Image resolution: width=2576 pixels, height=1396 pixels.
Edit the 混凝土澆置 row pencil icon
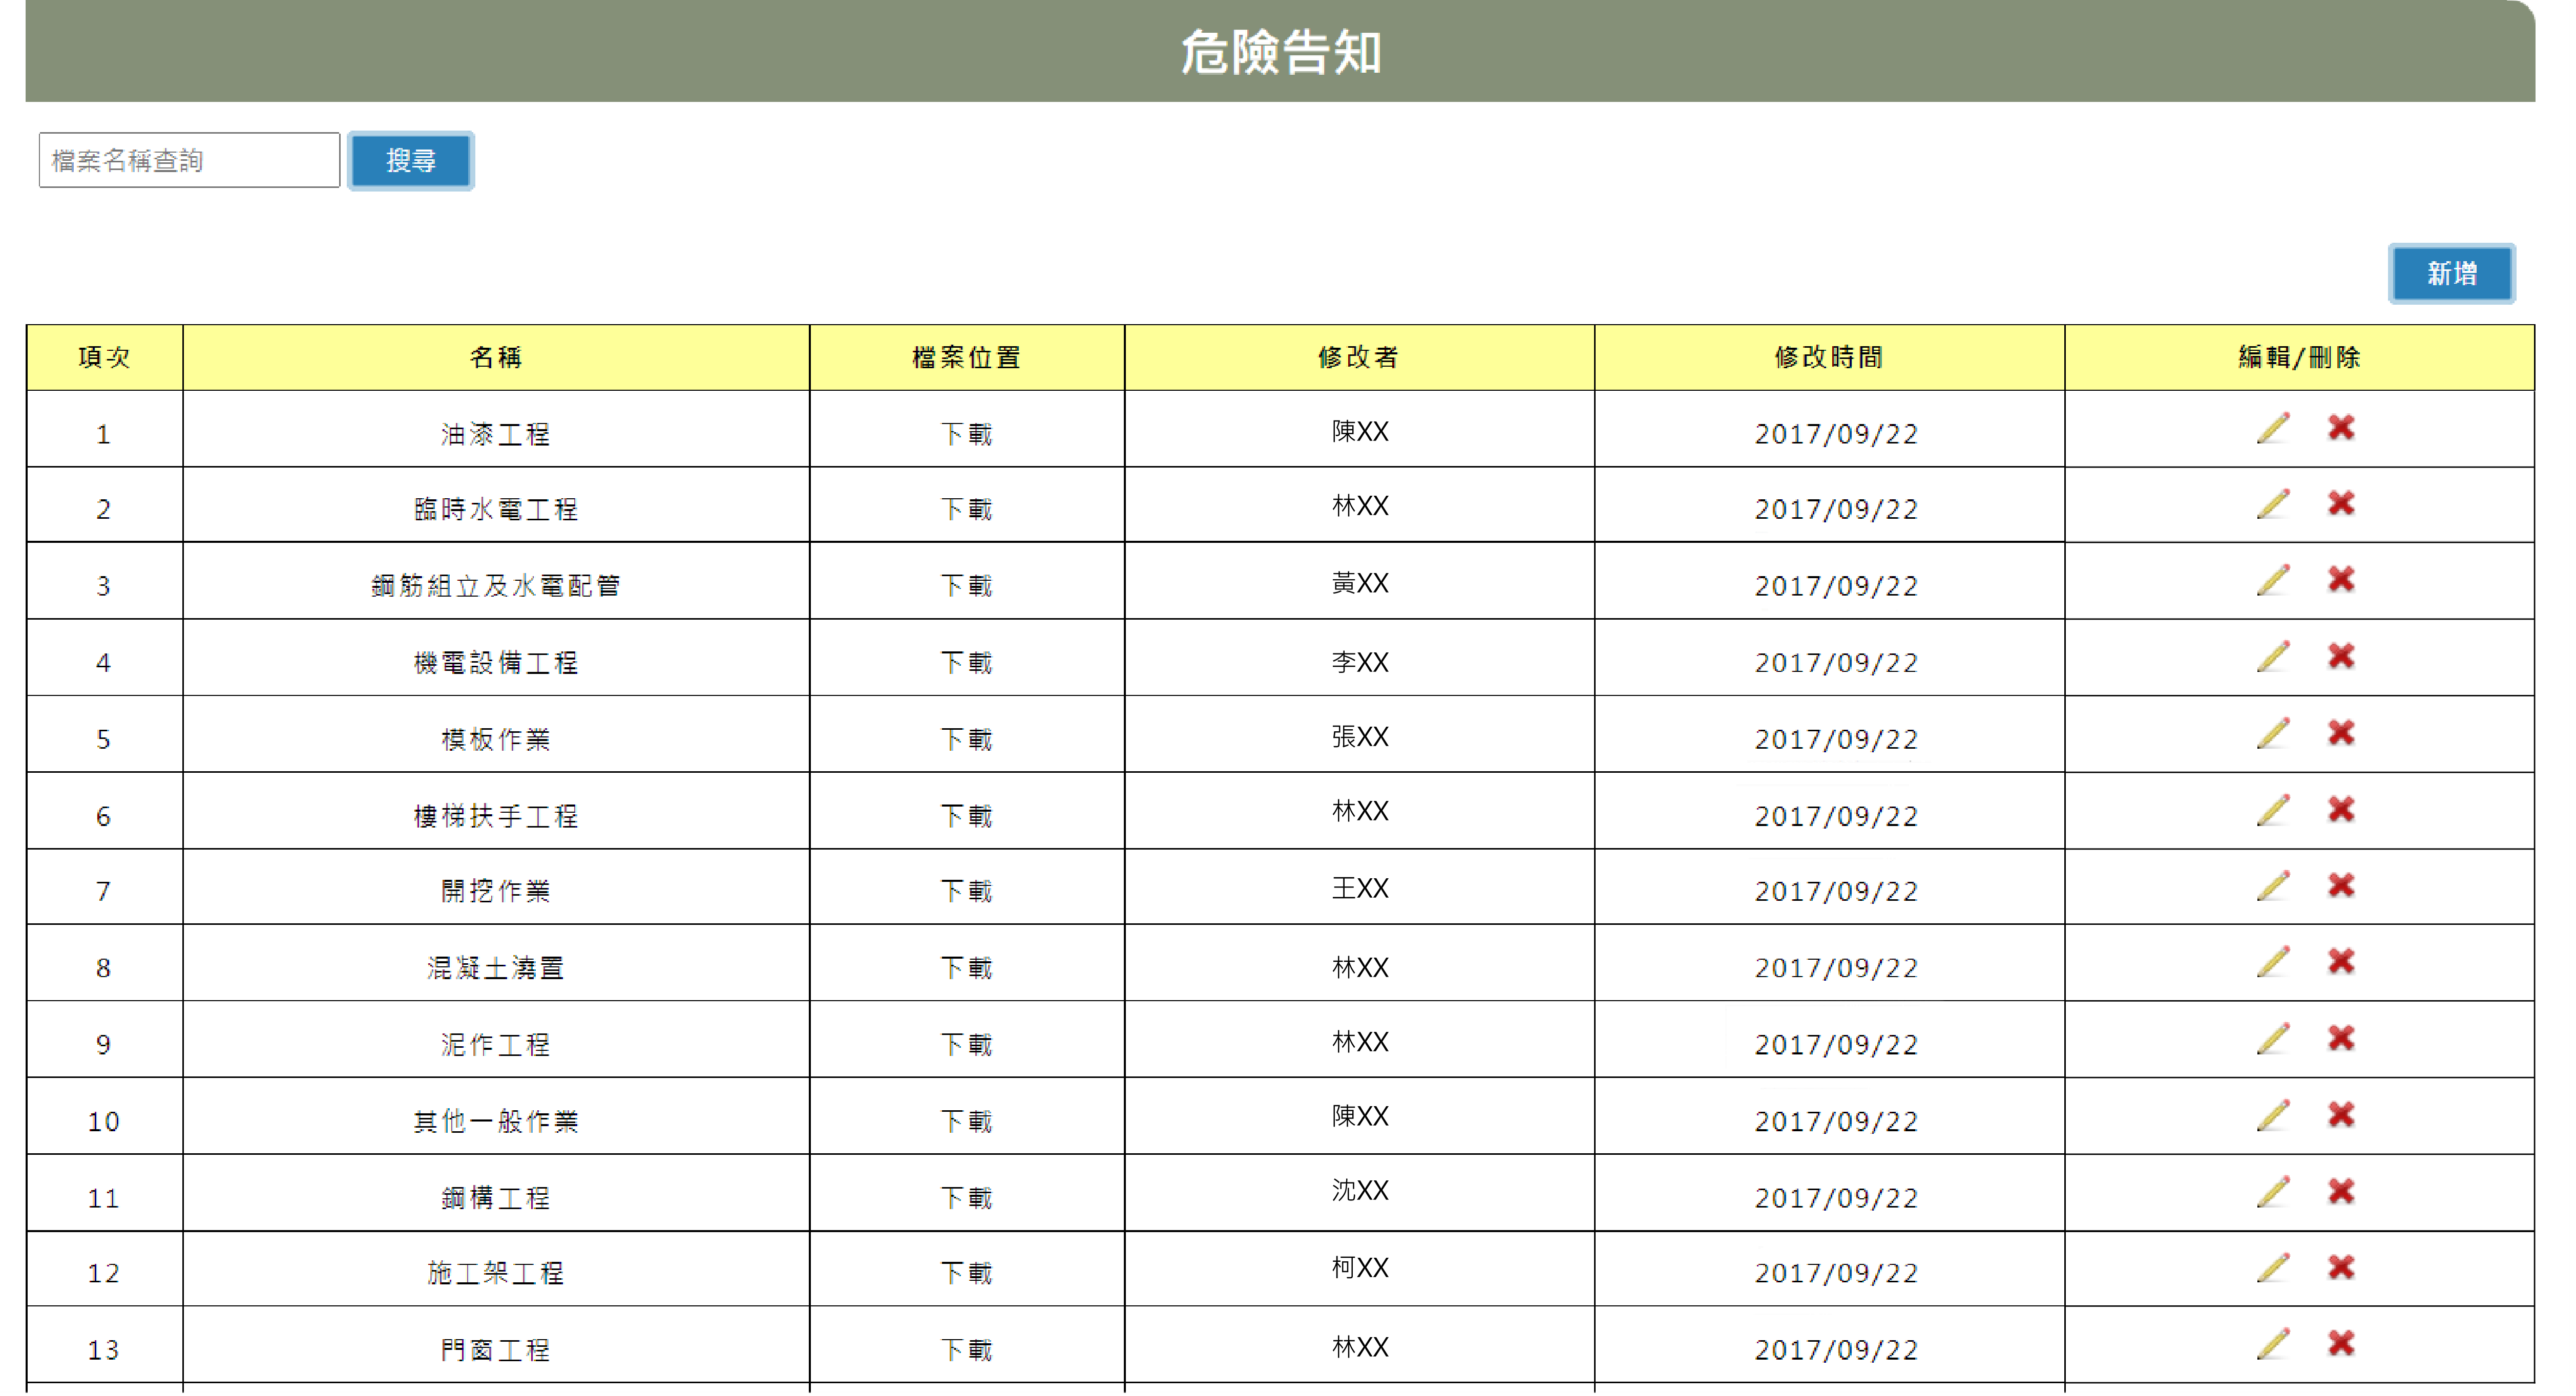2272,962
